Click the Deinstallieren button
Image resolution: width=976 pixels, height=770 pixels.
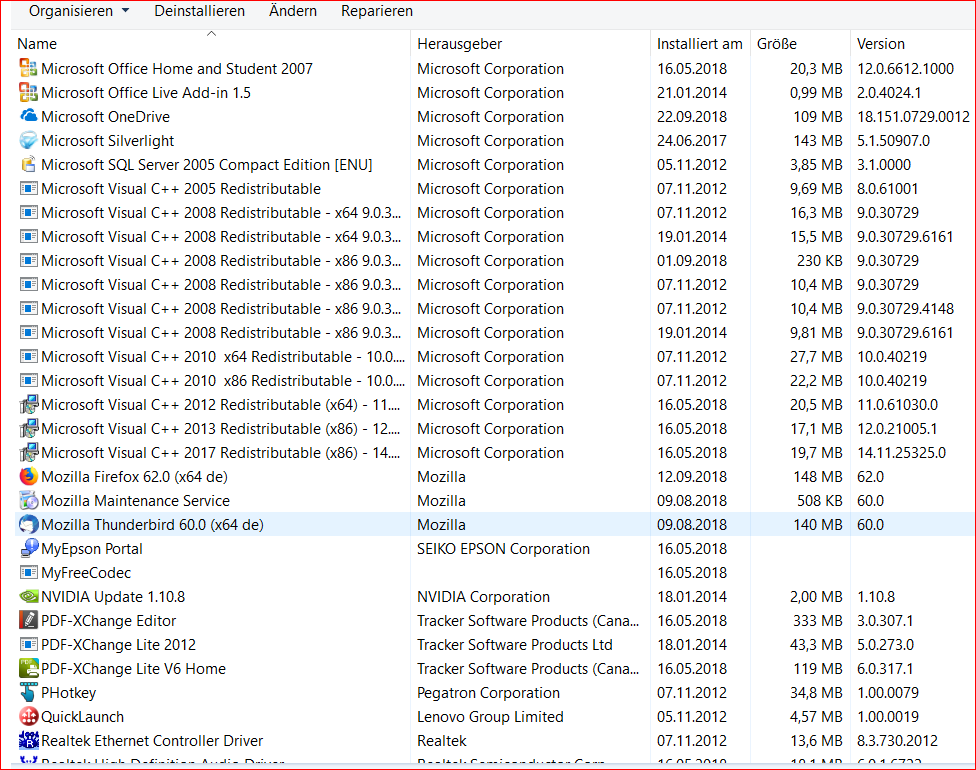(199, 11)
